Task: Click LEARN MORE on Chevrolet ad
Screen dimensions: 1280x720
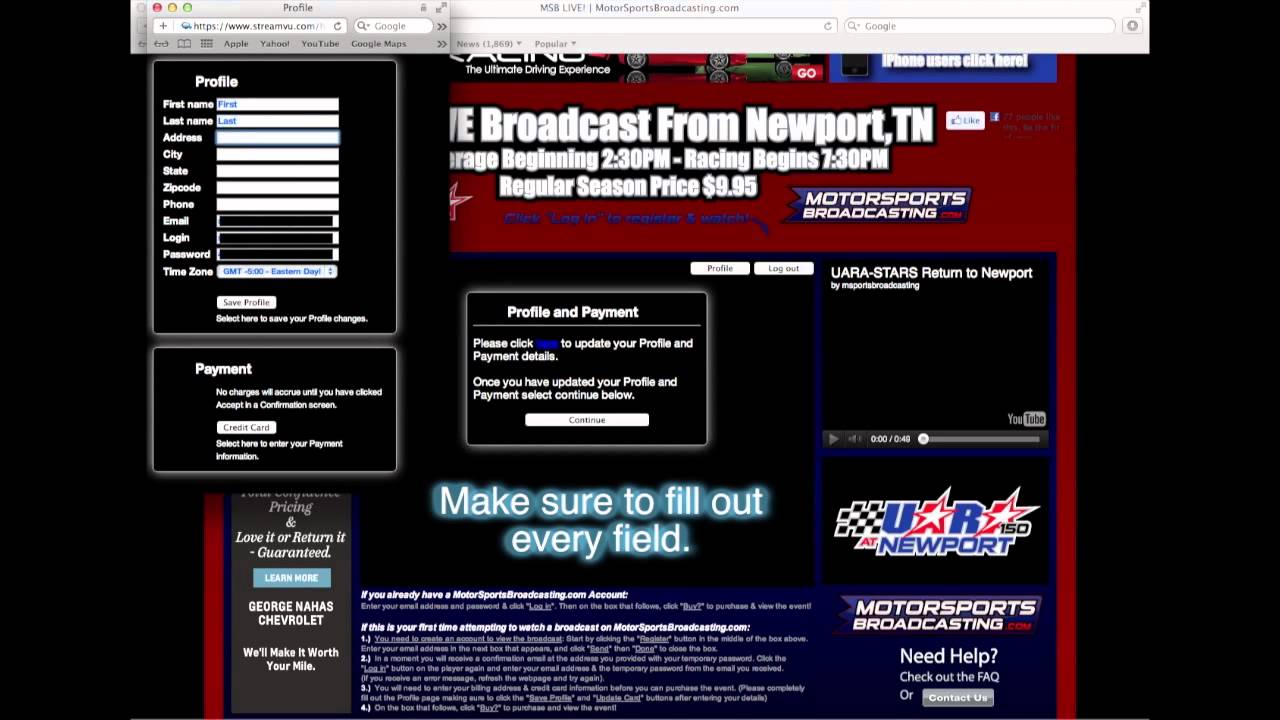Action: tap(291, 578)
